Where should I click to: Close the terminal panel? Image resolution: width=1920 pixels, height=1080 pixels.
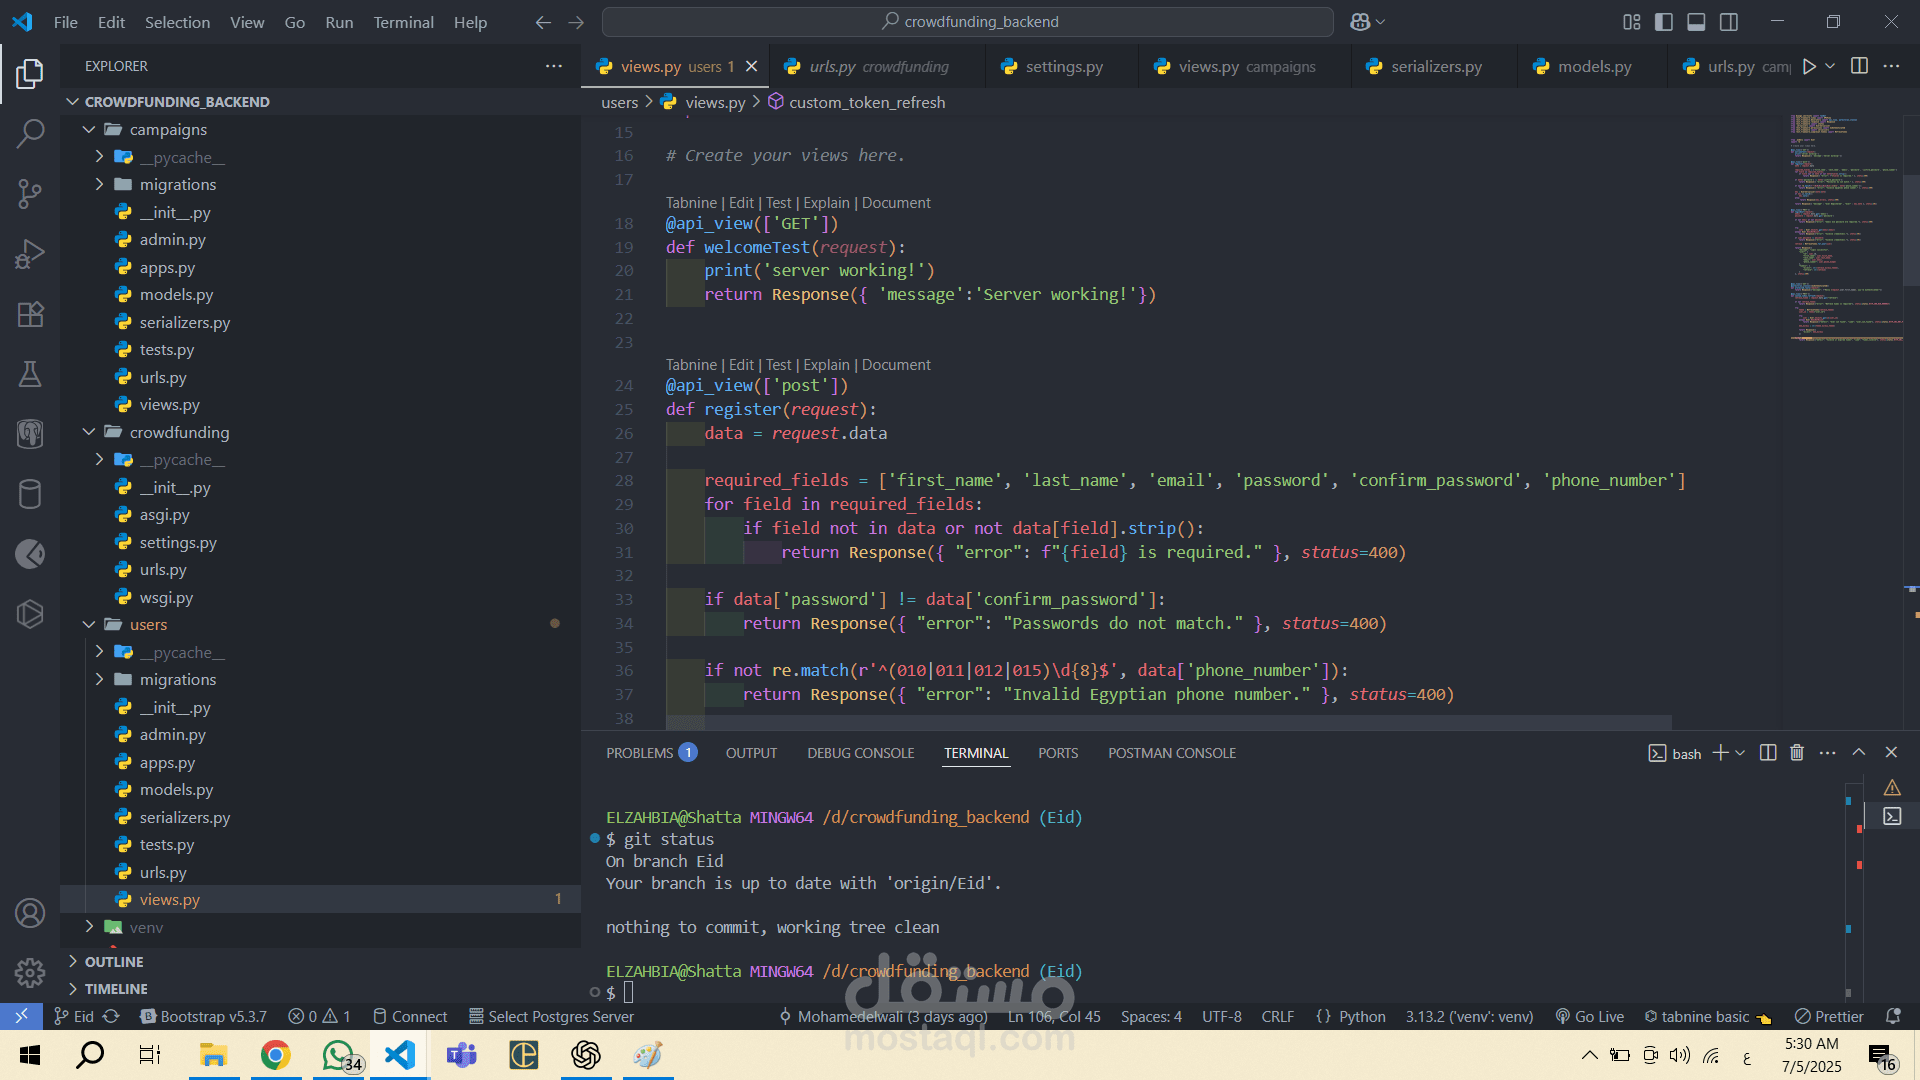pyautogui.click(x=1891, y=753)
